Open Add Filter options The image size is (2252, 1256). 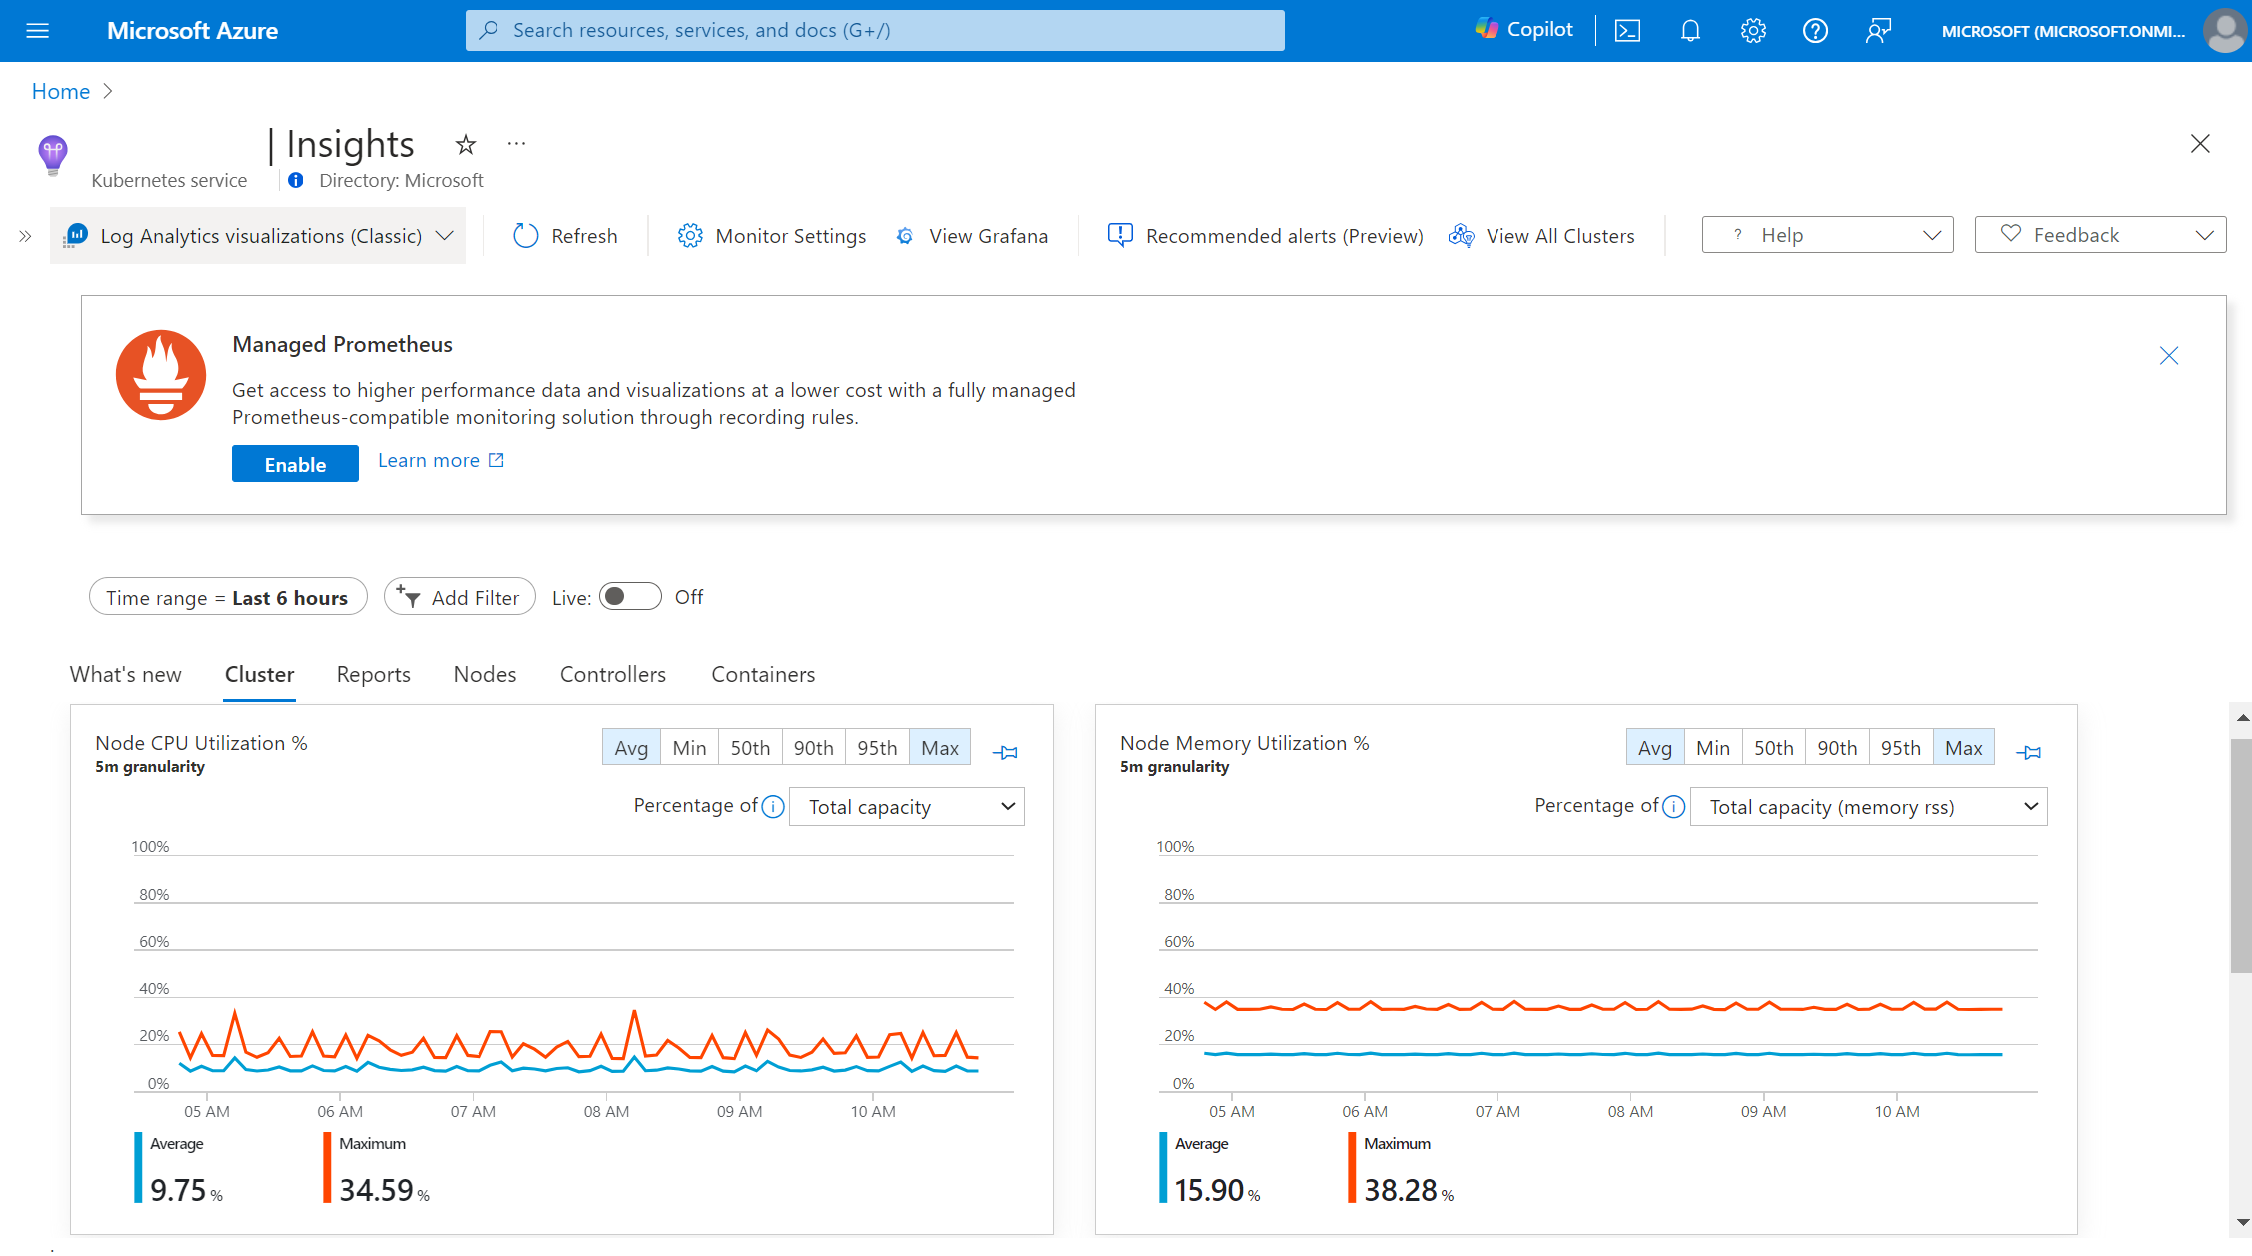coord(458,597)
